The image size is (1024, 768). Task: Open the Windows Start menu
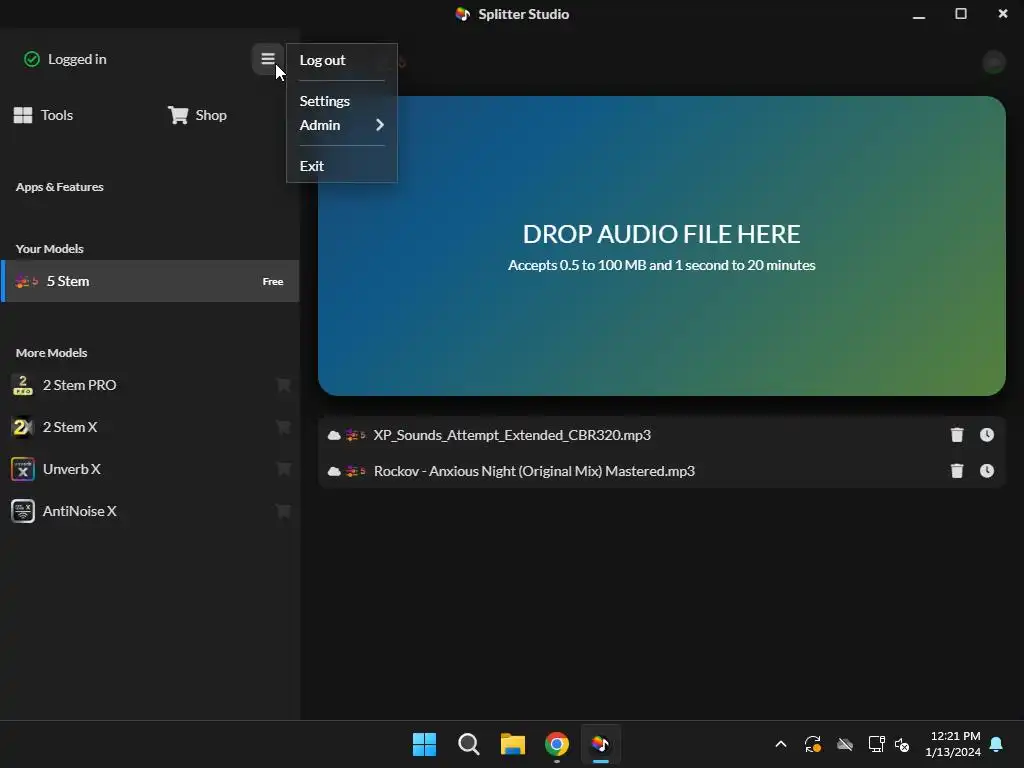(x=424, y=744)
